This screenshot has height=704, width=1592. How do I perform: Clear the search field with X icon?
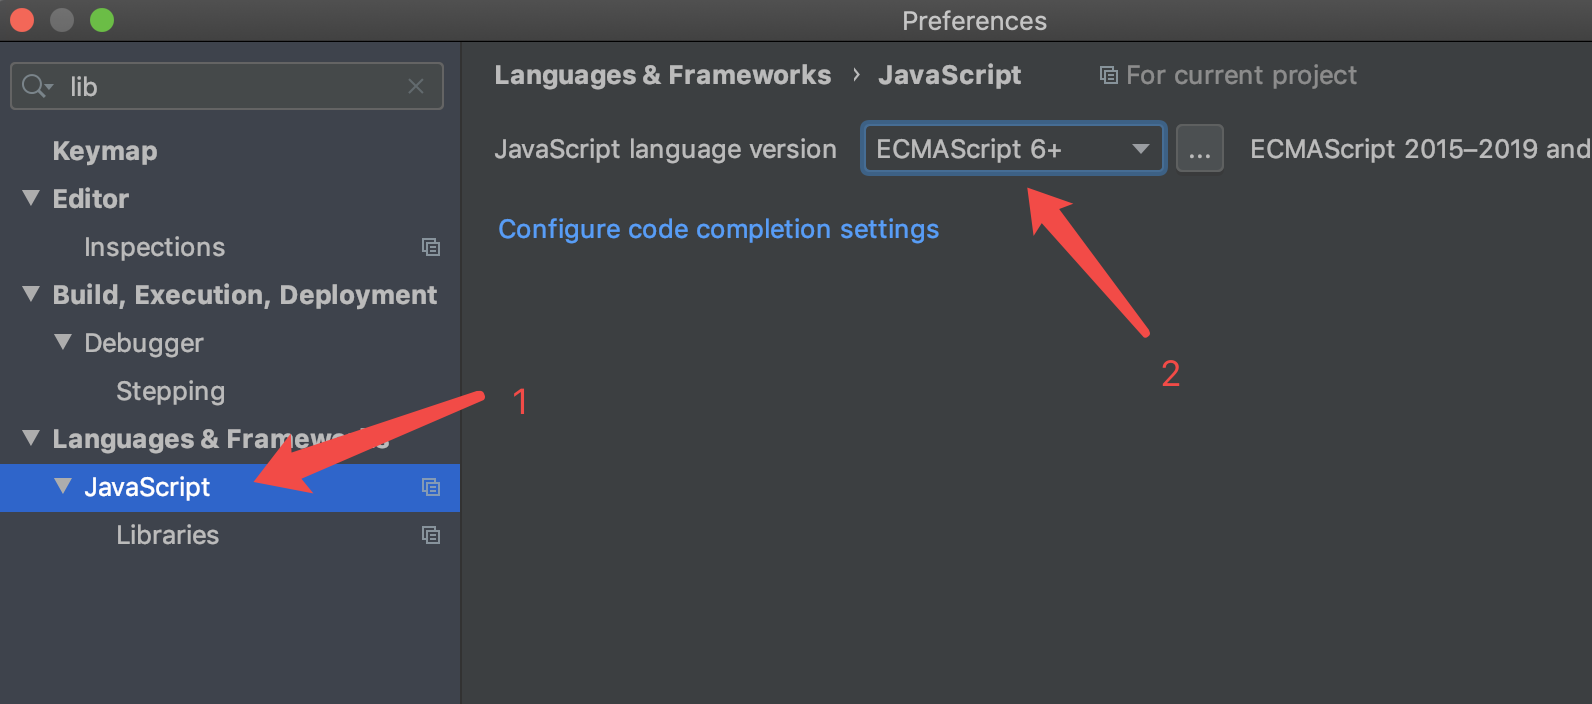(416, 87)
